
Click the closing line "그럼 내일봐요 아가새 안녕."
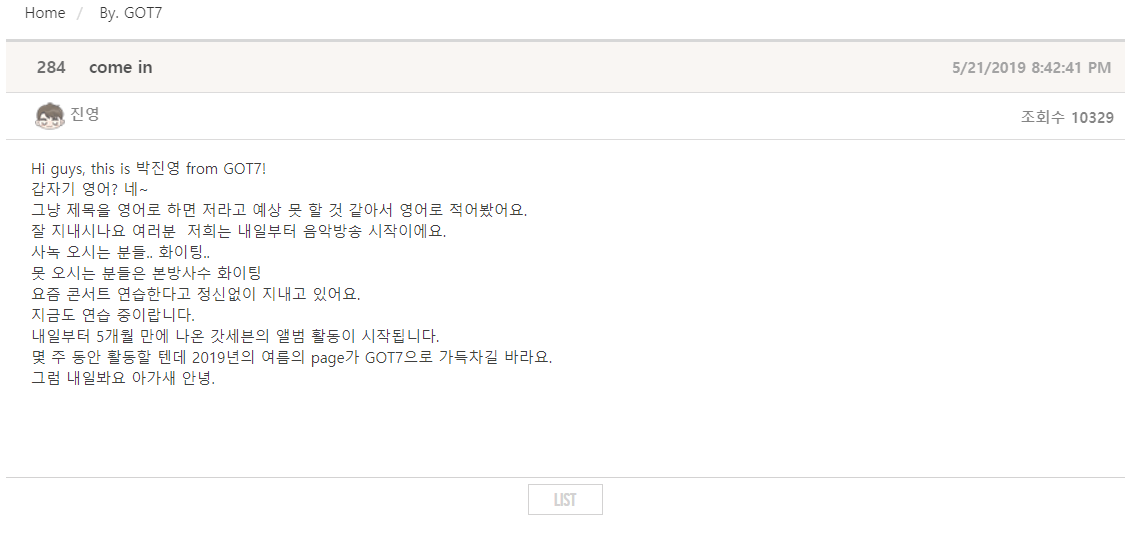[x=123, y=379]
